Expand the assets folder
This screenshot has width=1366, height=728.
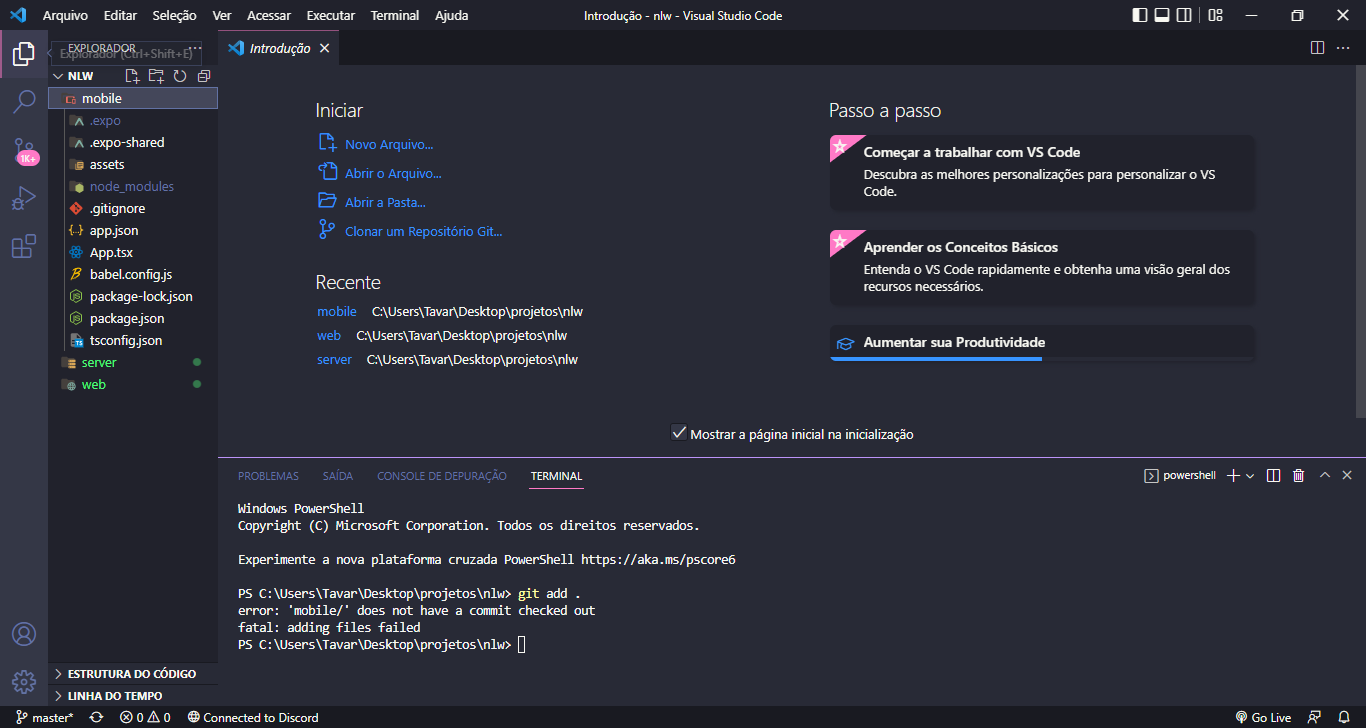(133, 165)
